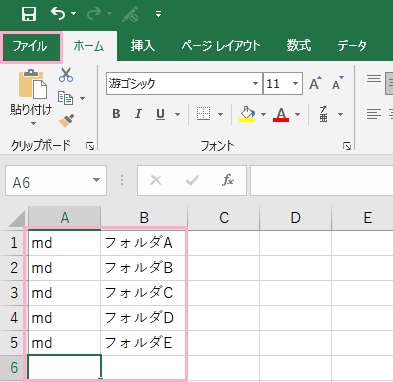
Task: Click the formula bar Cancel X
Action: click(x=156, y=180)
